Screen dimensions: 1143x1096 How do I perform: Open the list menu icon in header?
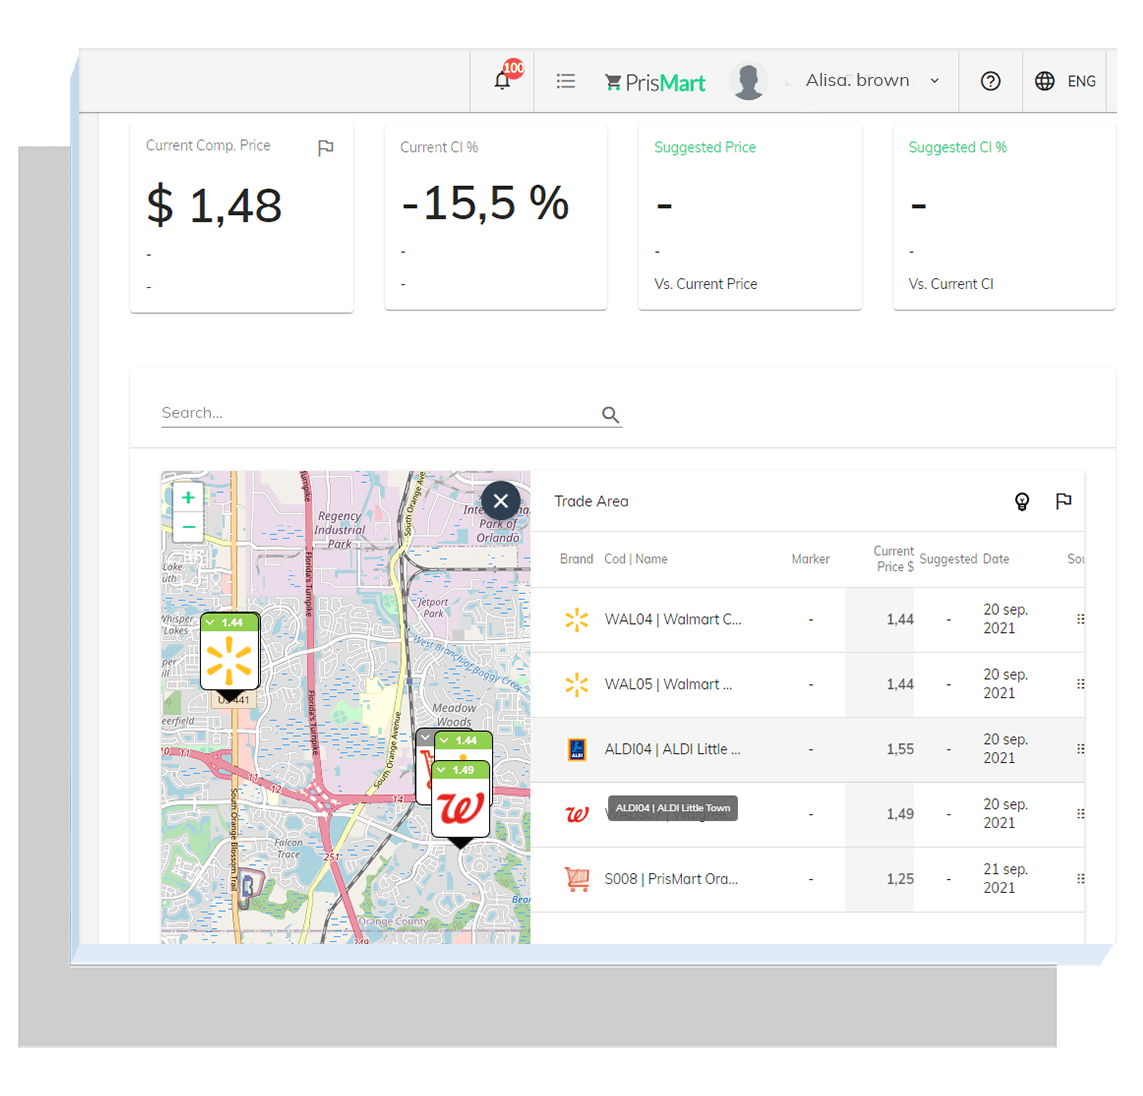point(566,81)
